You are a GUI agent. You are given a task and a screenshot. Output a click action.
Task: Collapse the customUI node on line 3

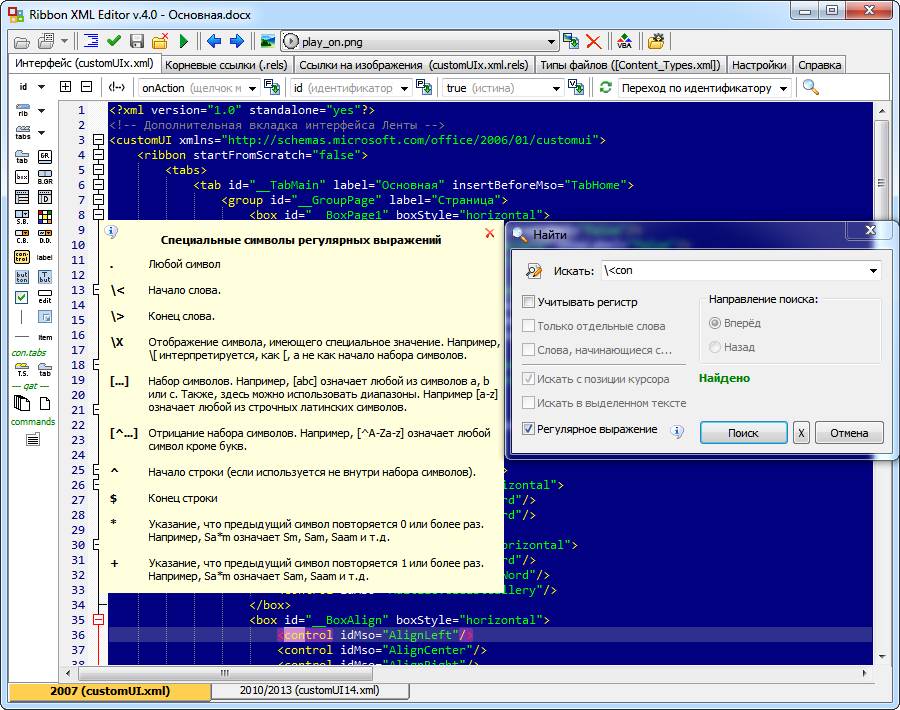click(x=98, y=140)
